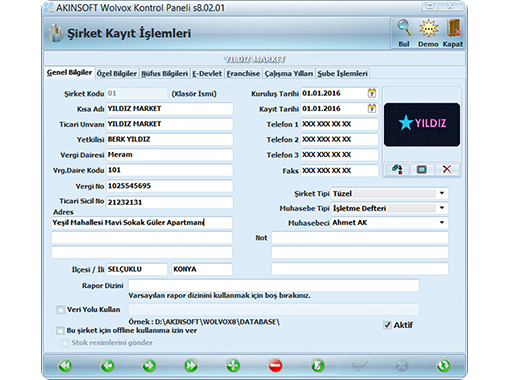Click the Ticari Sicil No field
The width and height of the screenshot is (510, 380).
(x=170, y=202)
